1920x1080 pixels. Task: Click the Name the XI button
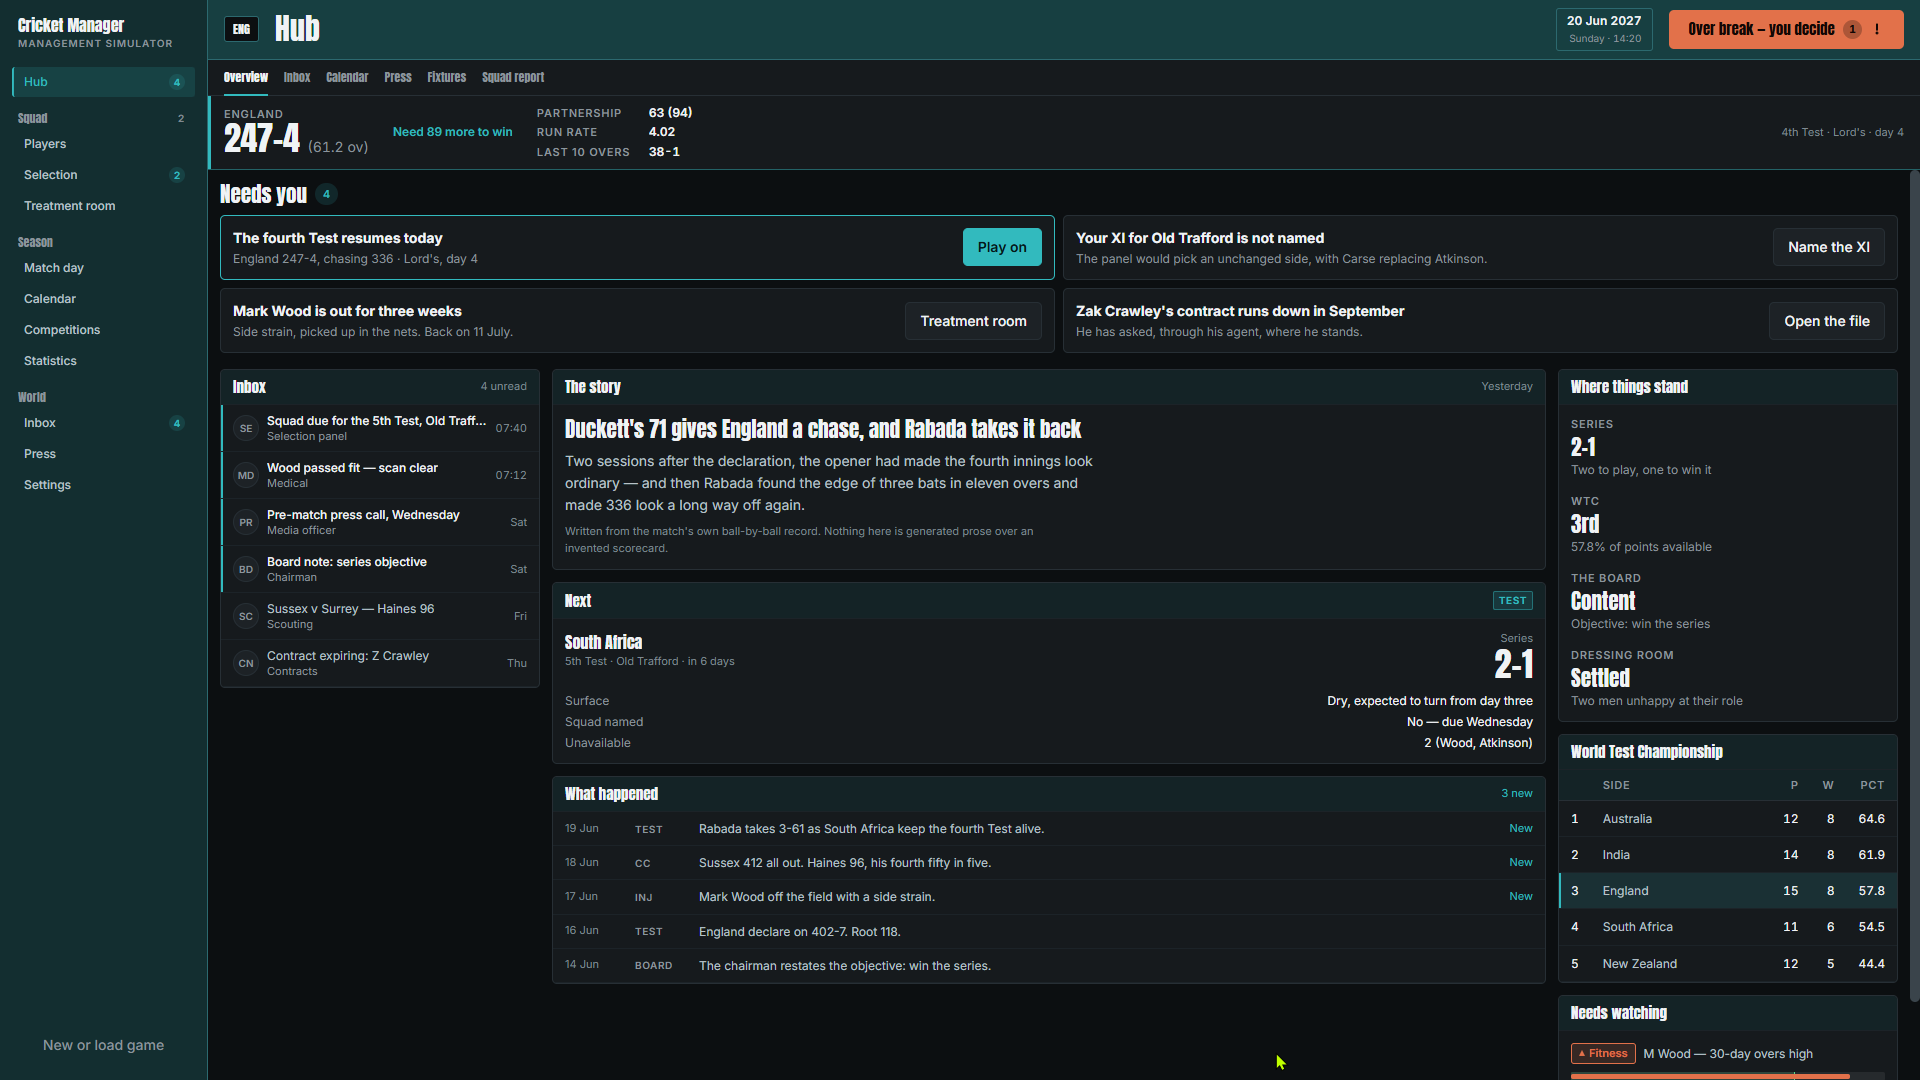1828,247
